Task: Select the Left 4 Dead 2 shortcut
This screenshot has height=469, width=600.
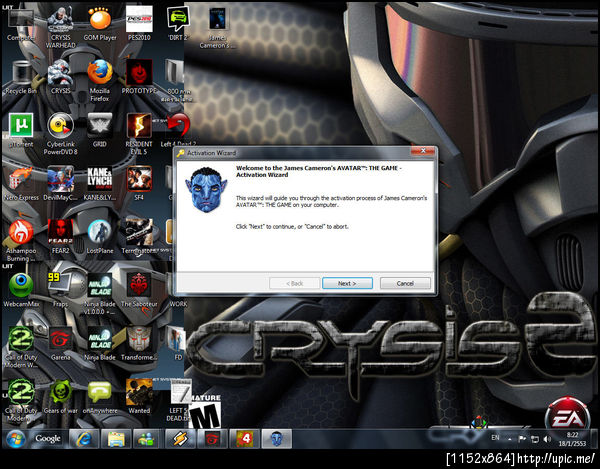Action: (x=178, y=129)
